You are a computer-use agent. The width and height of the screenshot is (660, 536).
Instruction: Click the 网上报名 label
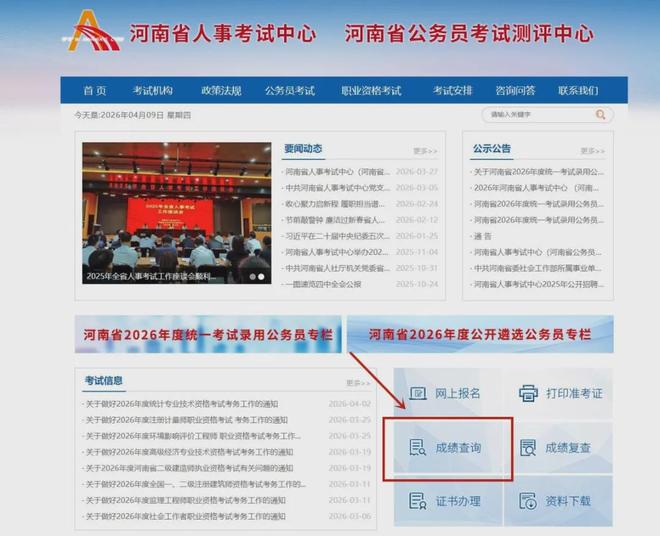tap(458, 394)
